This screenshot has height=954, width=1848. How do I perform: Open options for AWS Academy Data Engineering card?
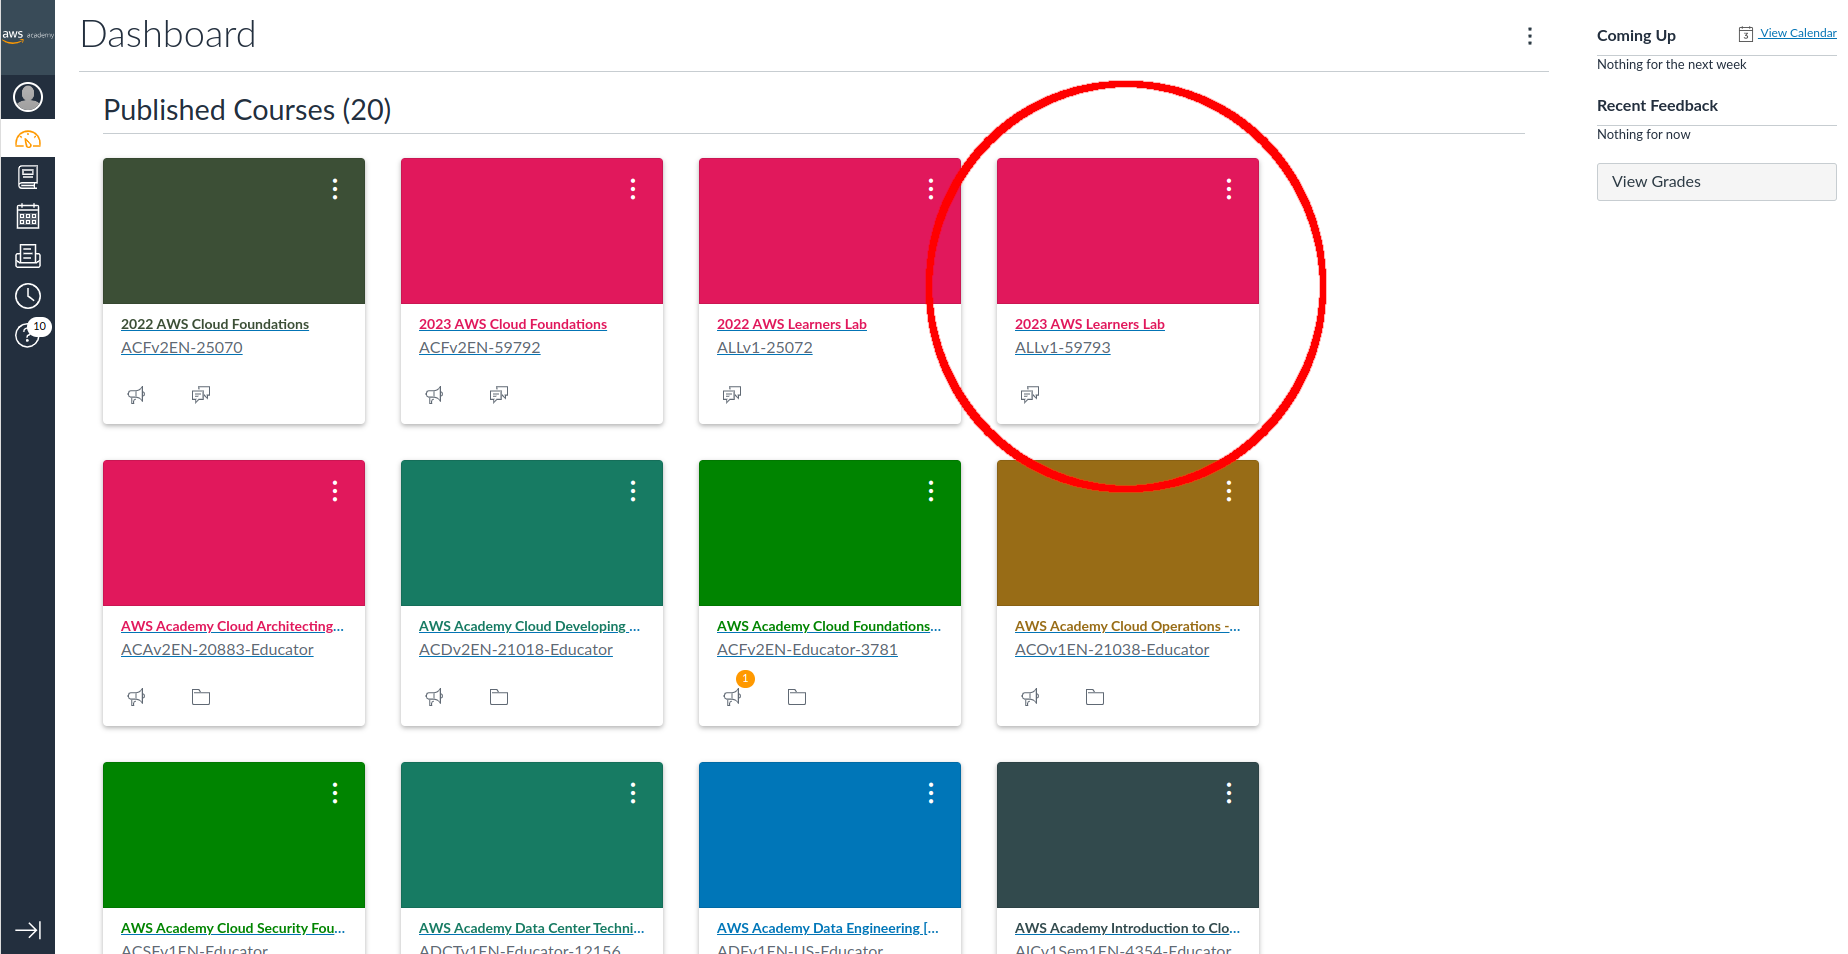[x=931, y=793]
